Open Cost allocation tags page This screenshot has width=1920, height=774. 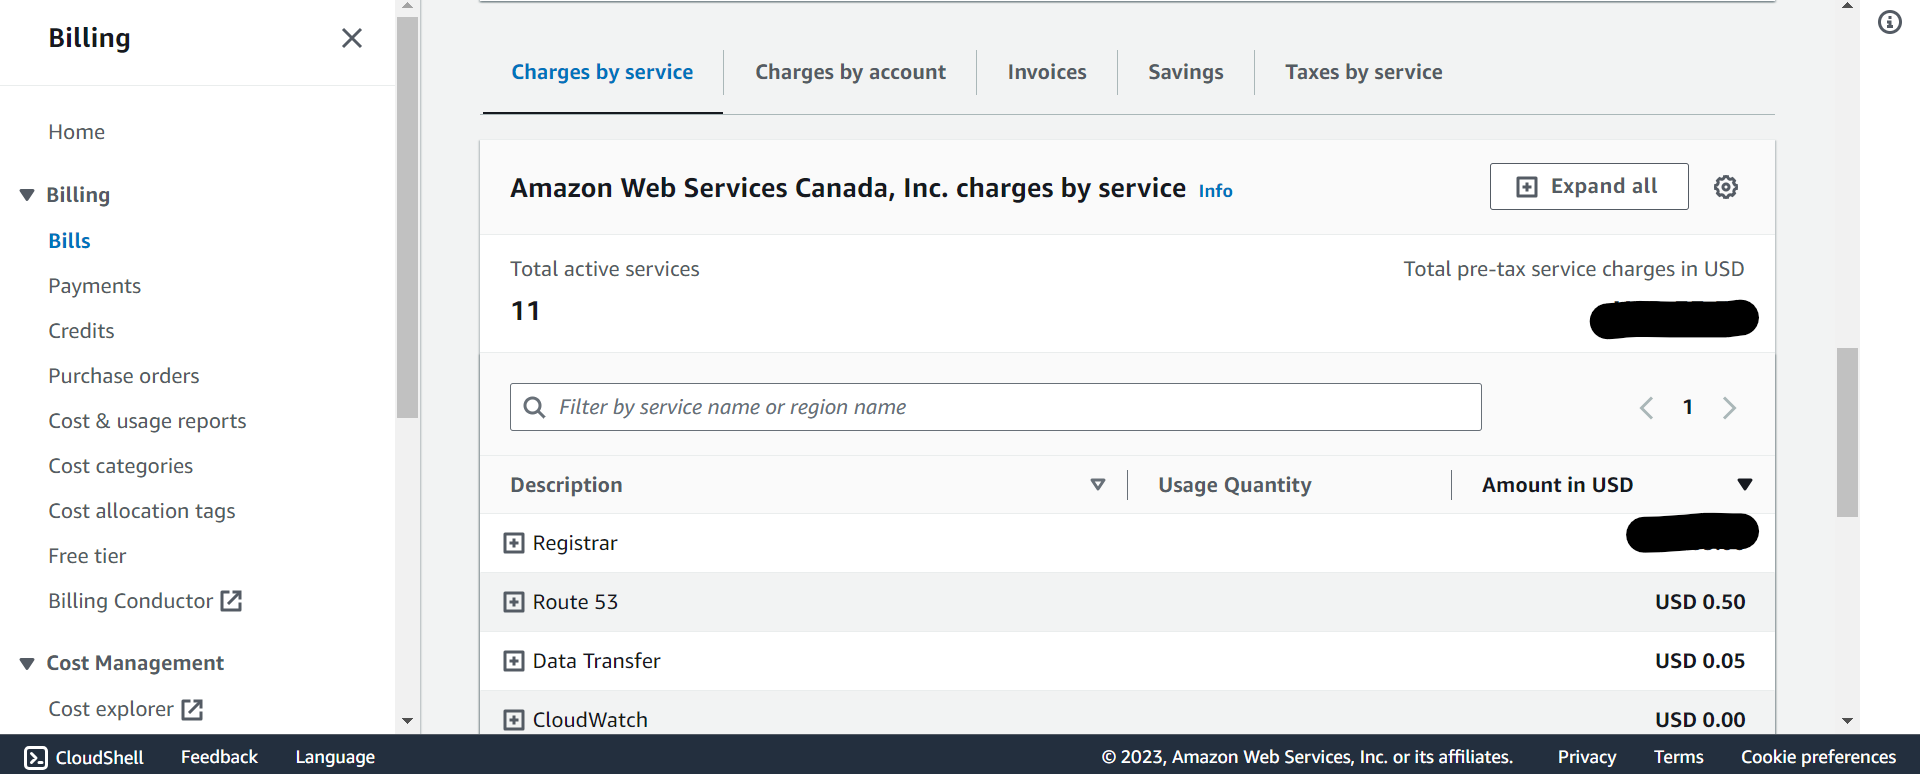(x=142, y=511)
